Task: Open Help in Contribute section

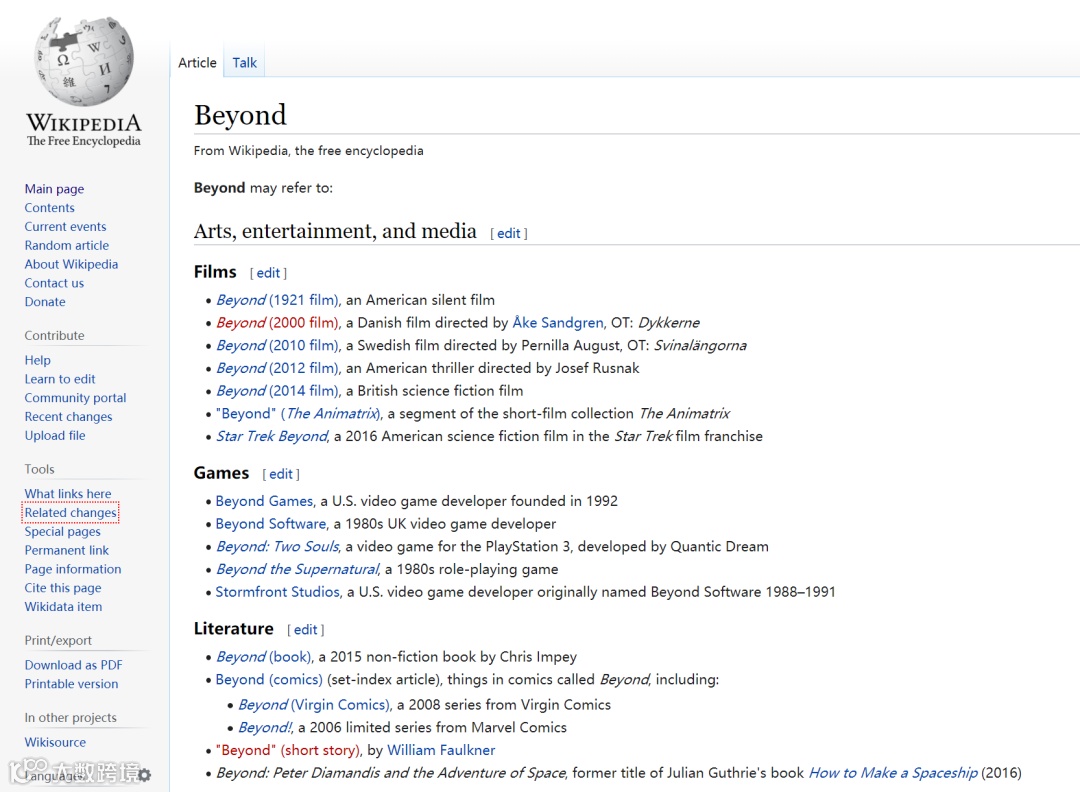Action: tap(38, 360)
